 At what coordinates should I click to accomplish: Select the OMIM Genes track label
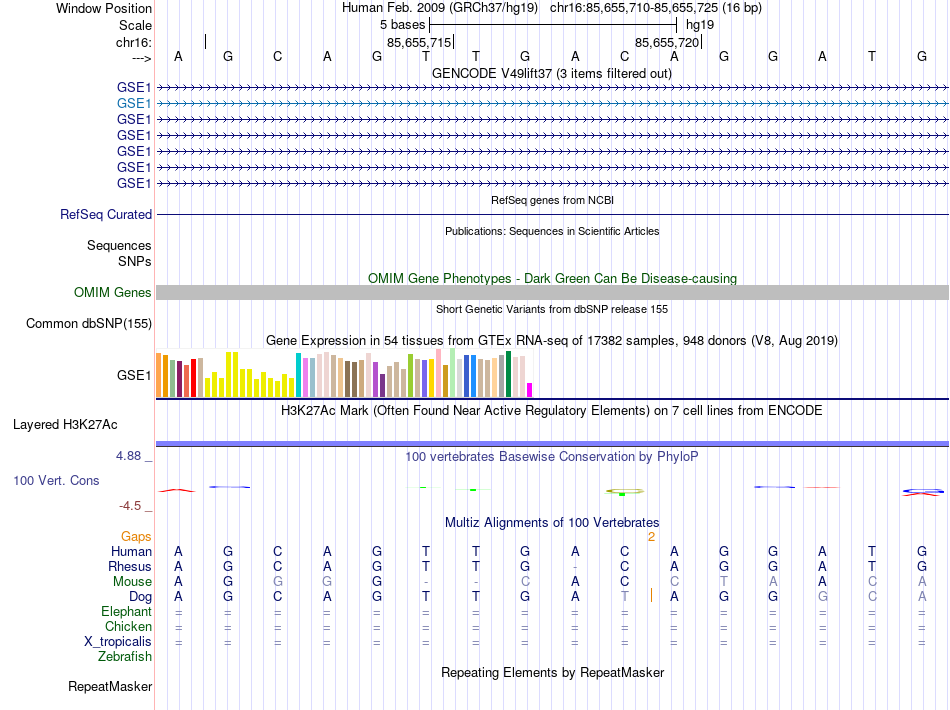click(x=113, y=293)
